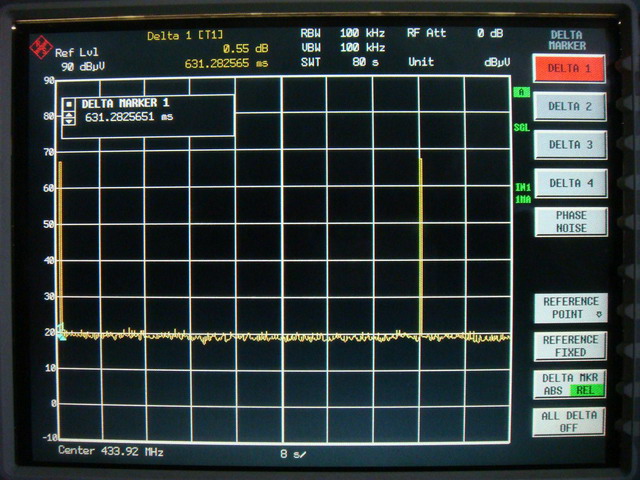The height and width of the screenshot is (480, 640).
Task: Toggle REFERENCE FIXED softkey
Action: (570, 346)
